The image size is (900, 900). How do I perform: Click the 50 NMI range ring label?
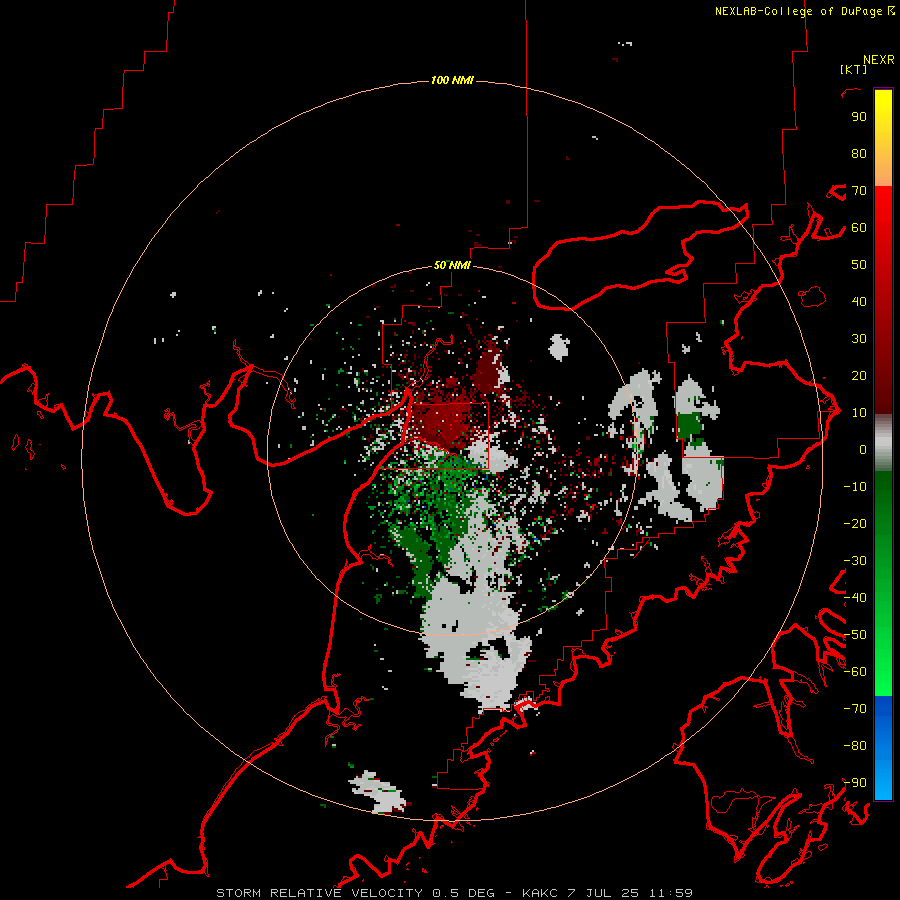tap(452, 265)
